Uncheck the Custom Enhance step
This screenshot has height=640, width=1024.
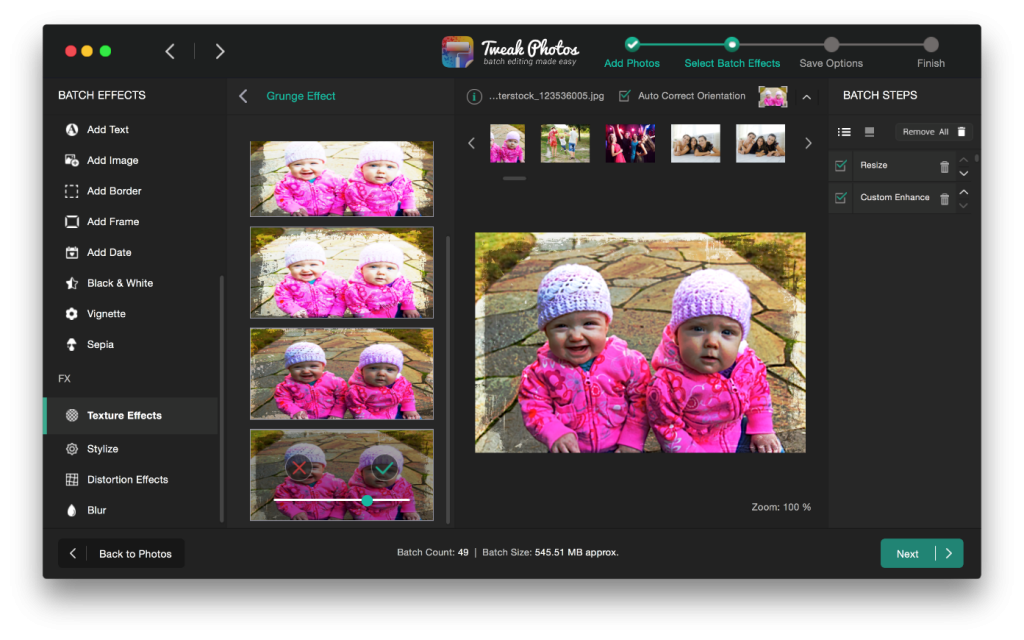coord(840,197)
